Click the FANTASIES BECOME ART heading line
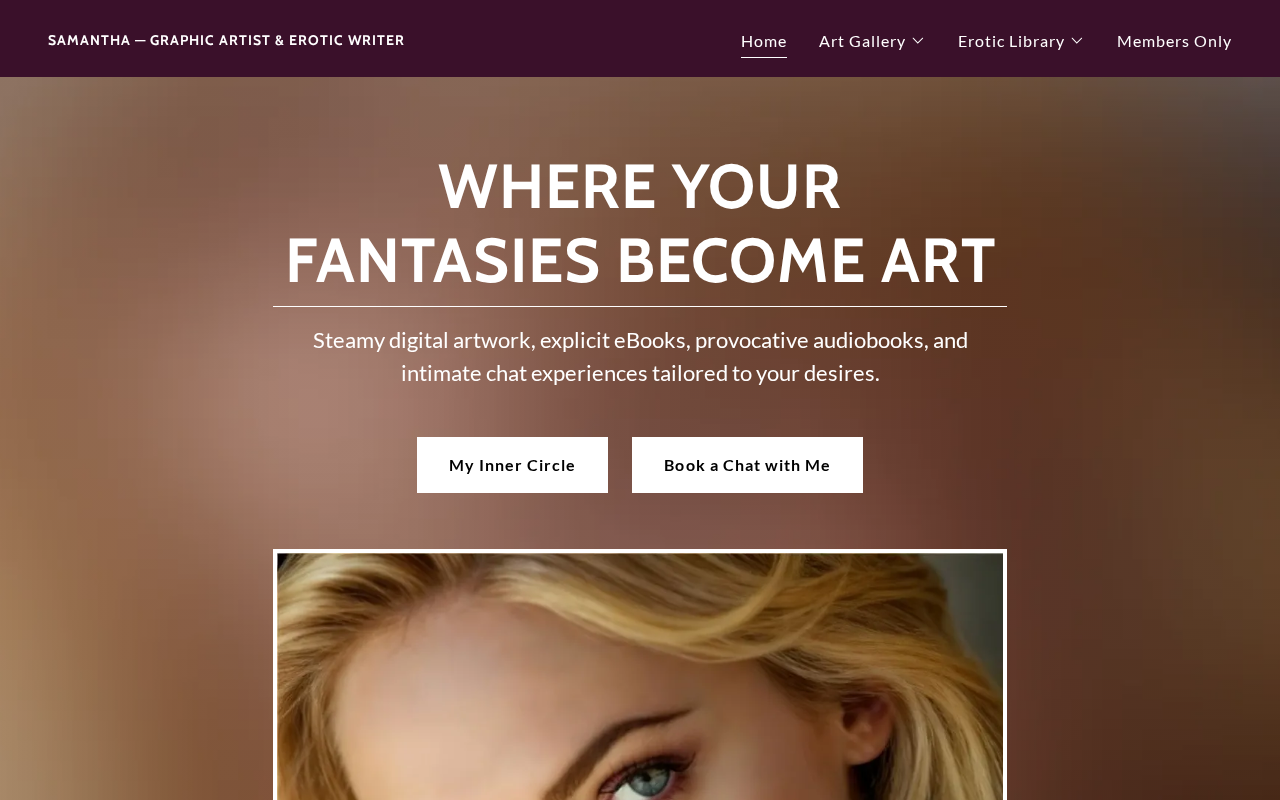 [640, 260]
